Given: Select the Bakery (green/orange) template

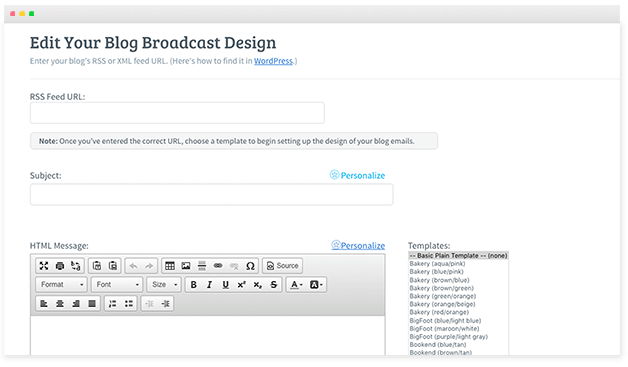Looking at the screenshot, I should coord(458,296).
